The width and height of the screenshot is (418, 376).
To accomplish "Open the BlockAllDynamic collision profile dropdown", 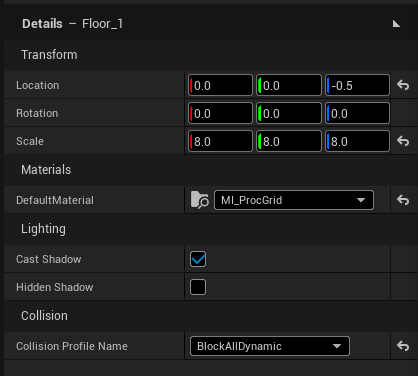I will [x=270, y=346].
